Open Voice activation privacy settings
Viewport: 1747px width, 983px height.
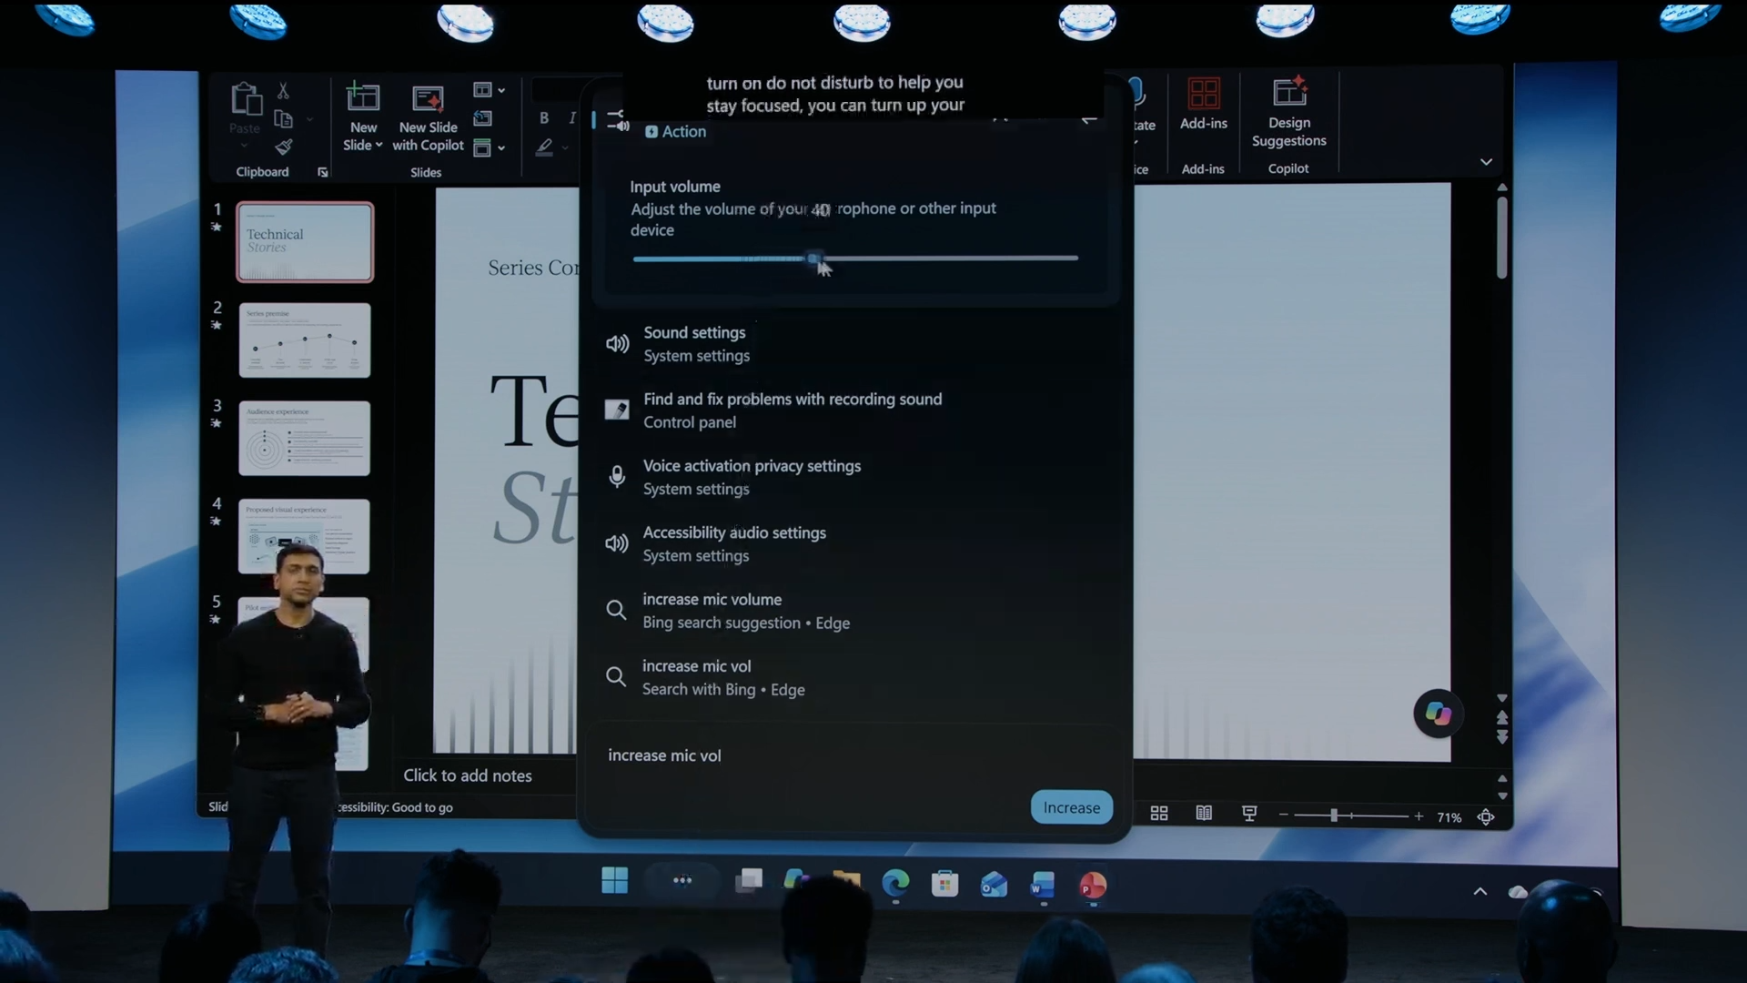click(x=855, y=477)
